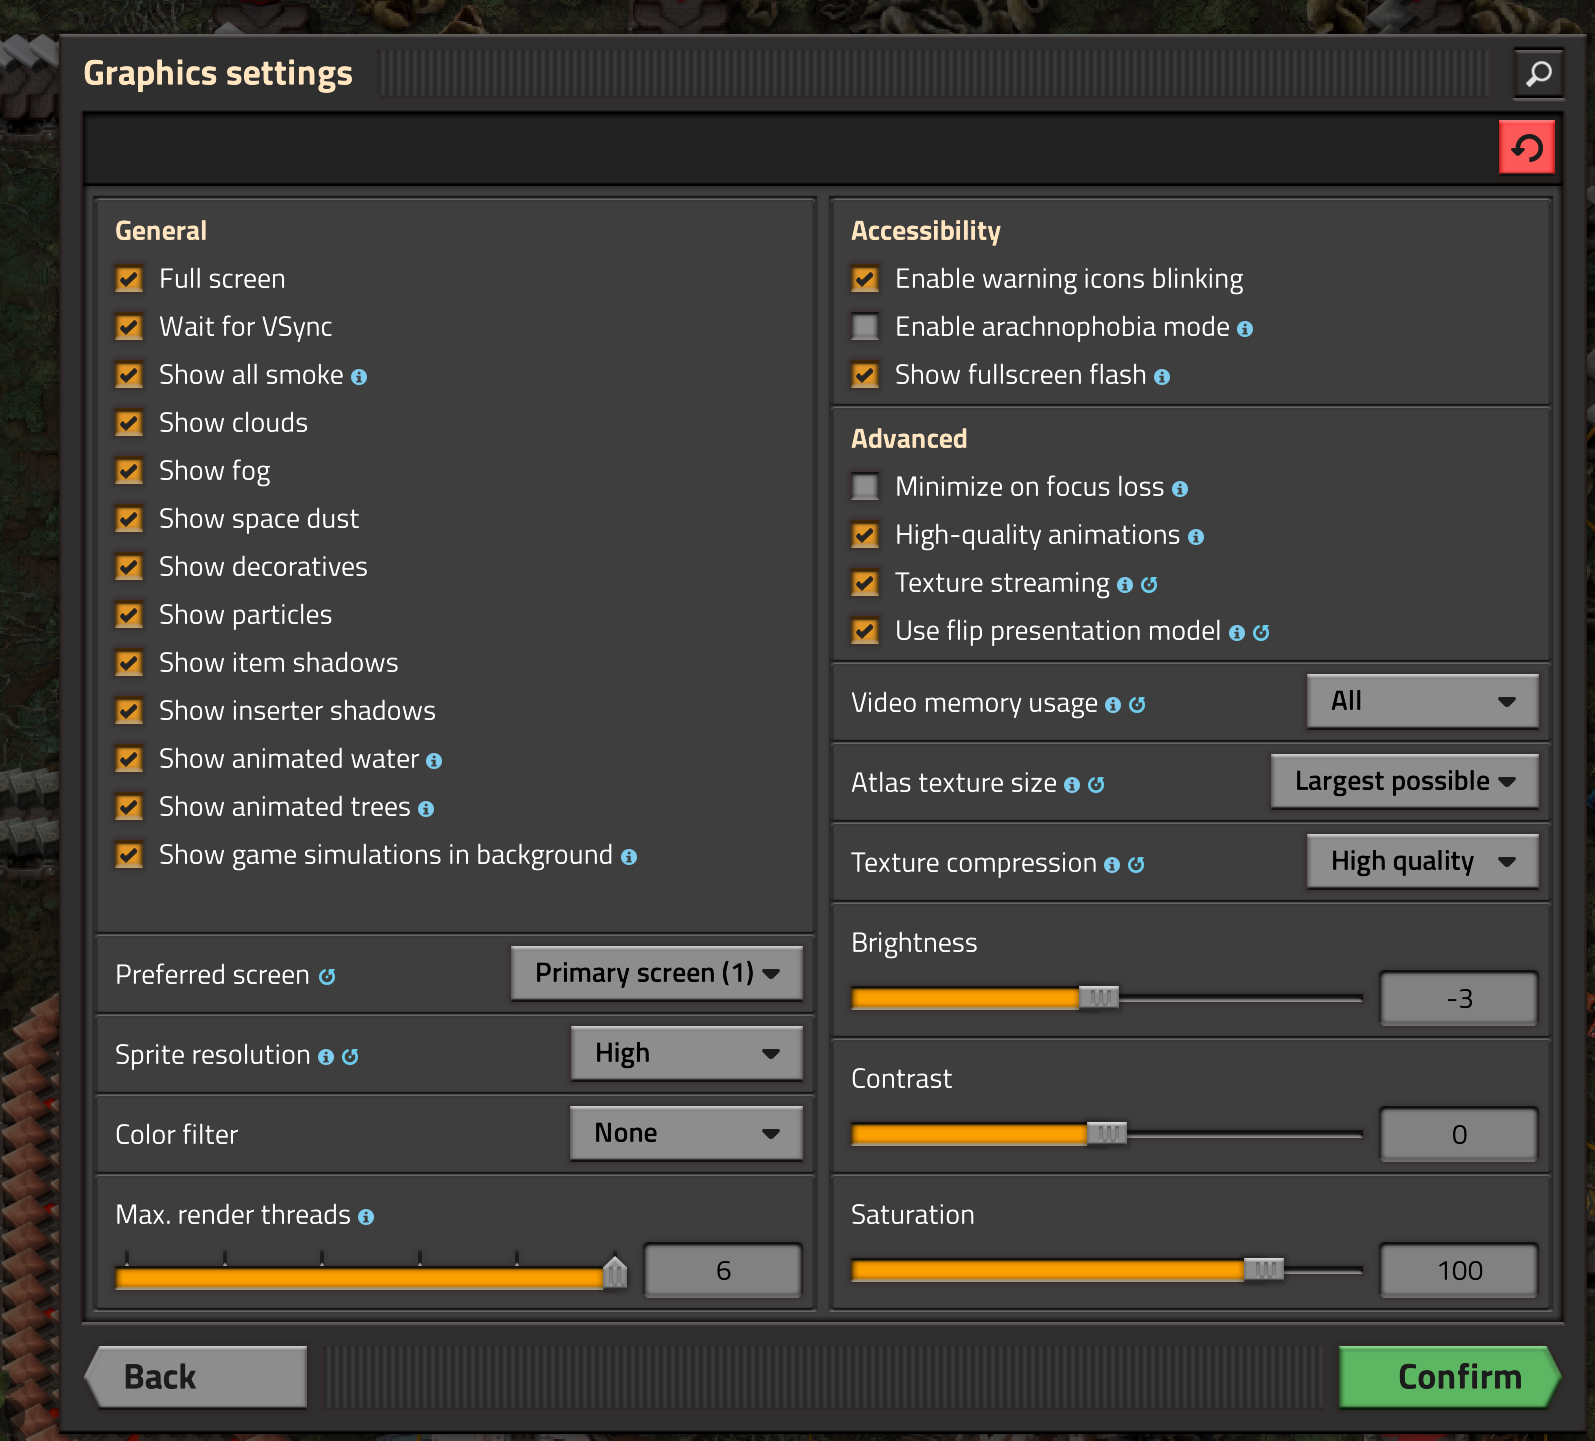Viewport: 1595px width, 1441px height.
Task: Click info icon beside Show animated water
Action: [x=434, y=761]
